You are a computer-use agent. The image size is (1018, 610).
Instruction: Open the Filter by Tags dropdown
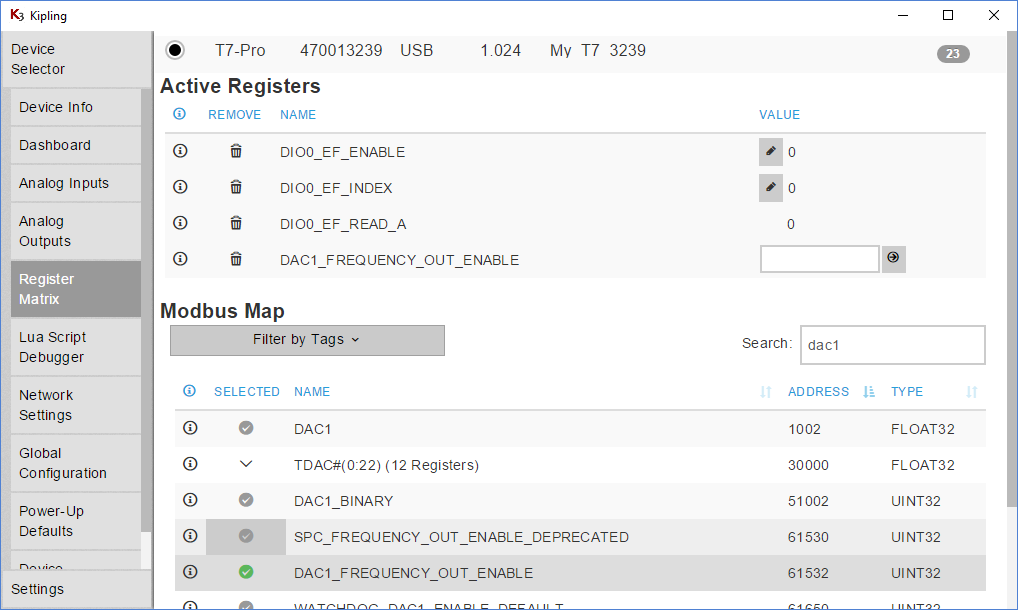(x=307, y=340)
